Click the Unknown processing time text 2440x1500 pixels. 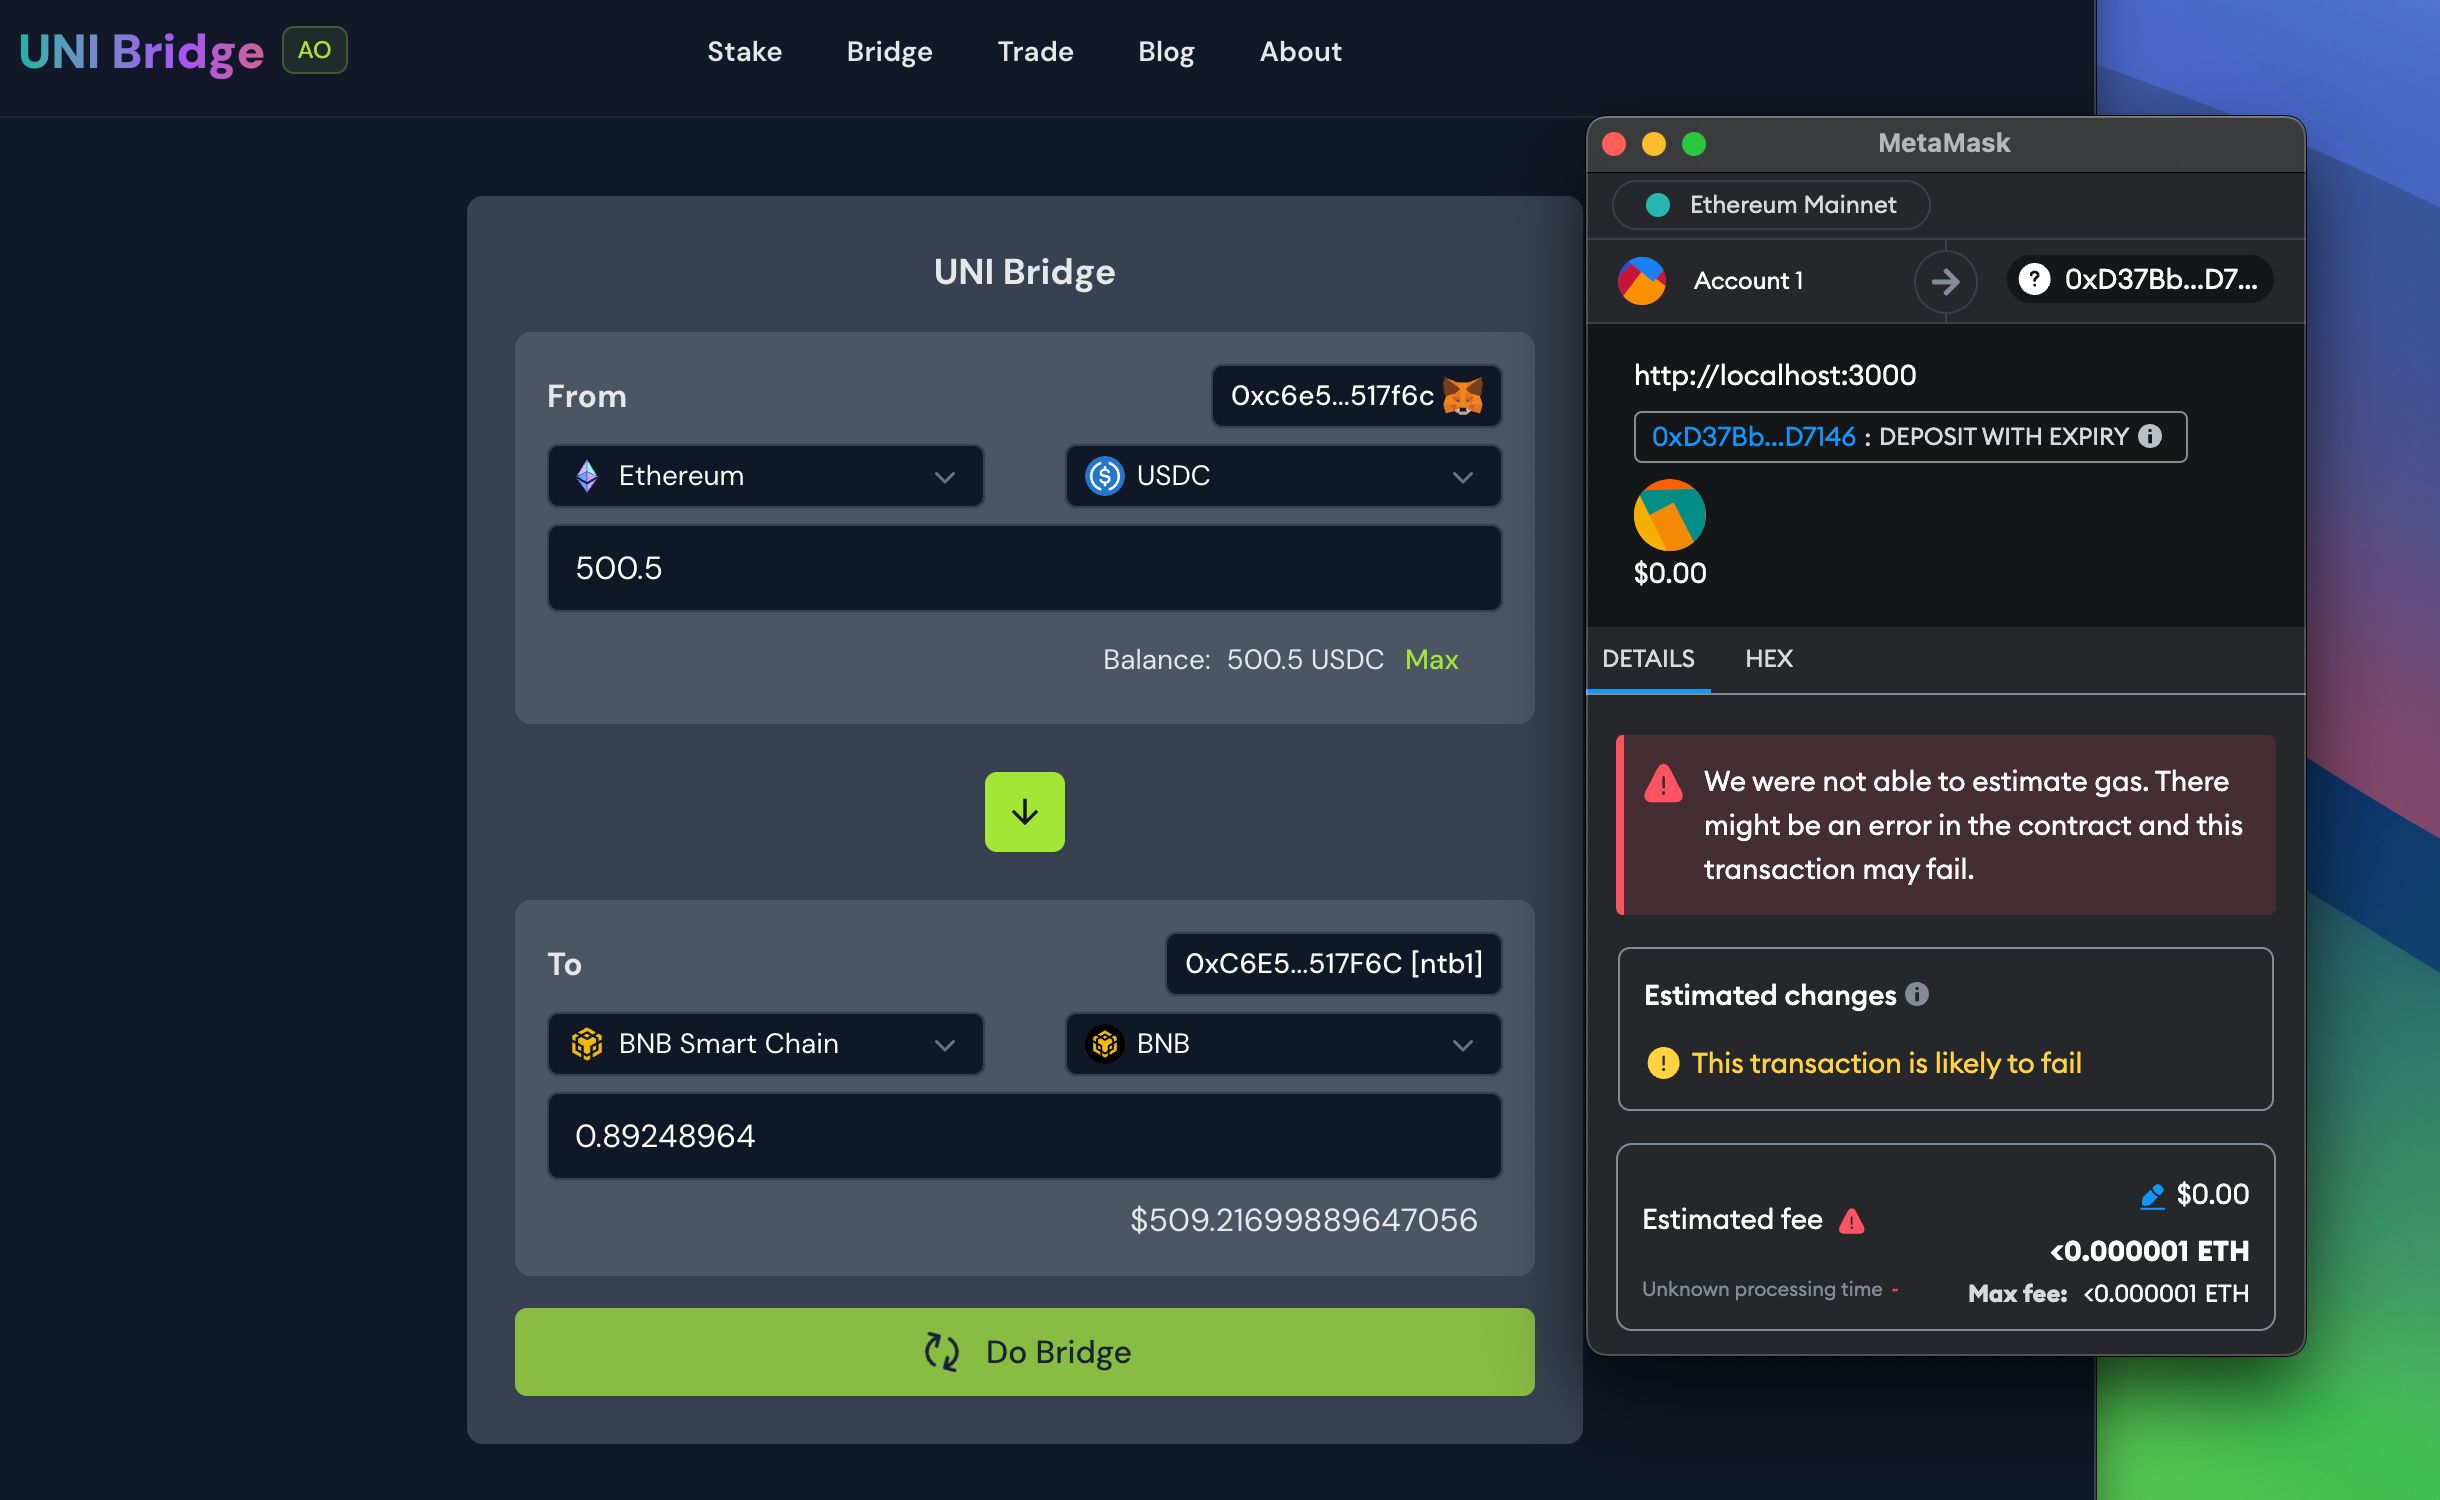click(1762, 1289)
